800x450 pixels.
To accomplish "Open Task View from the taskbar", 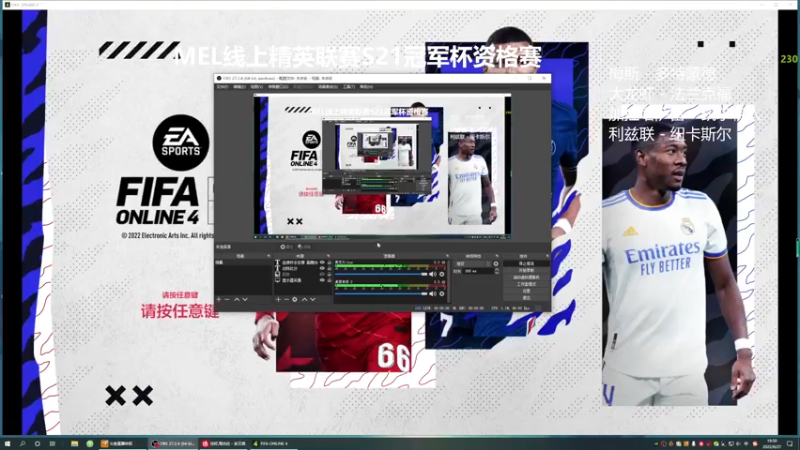I will click(x=52, y=443).
